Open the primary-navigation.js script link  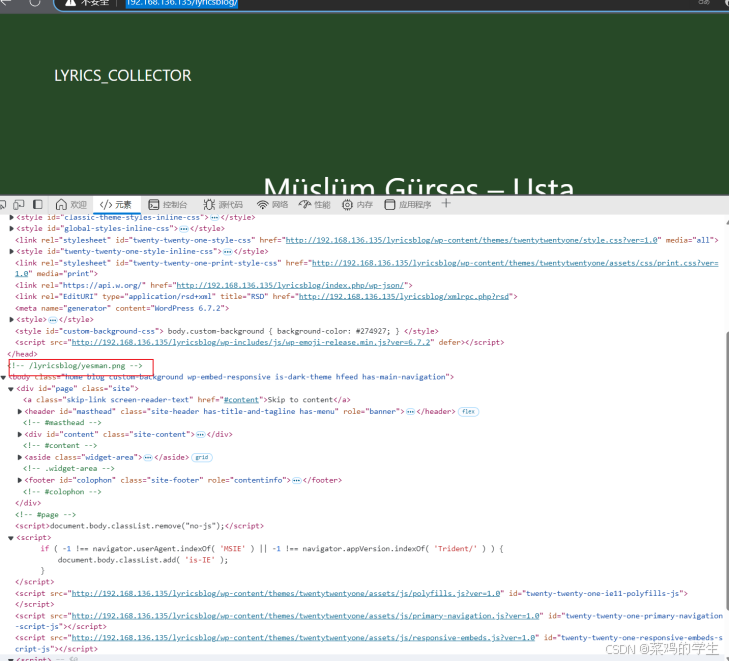tap(305, 616)
